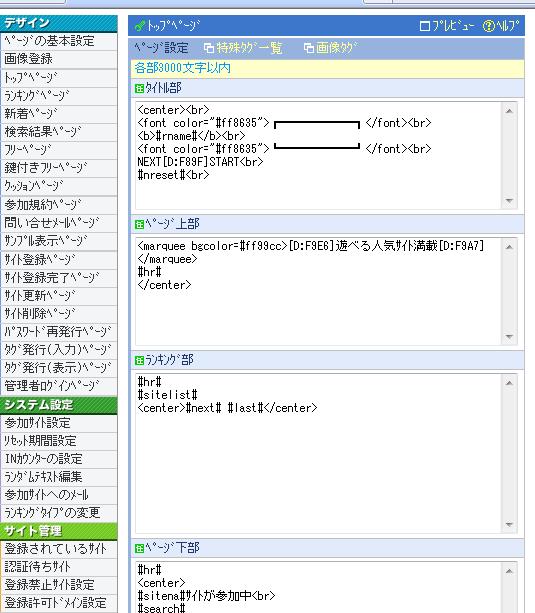This screenshot has width=535, height=613.
Task: Click タイトル部 scrollbar up arrow
Action: coord(509,111)
